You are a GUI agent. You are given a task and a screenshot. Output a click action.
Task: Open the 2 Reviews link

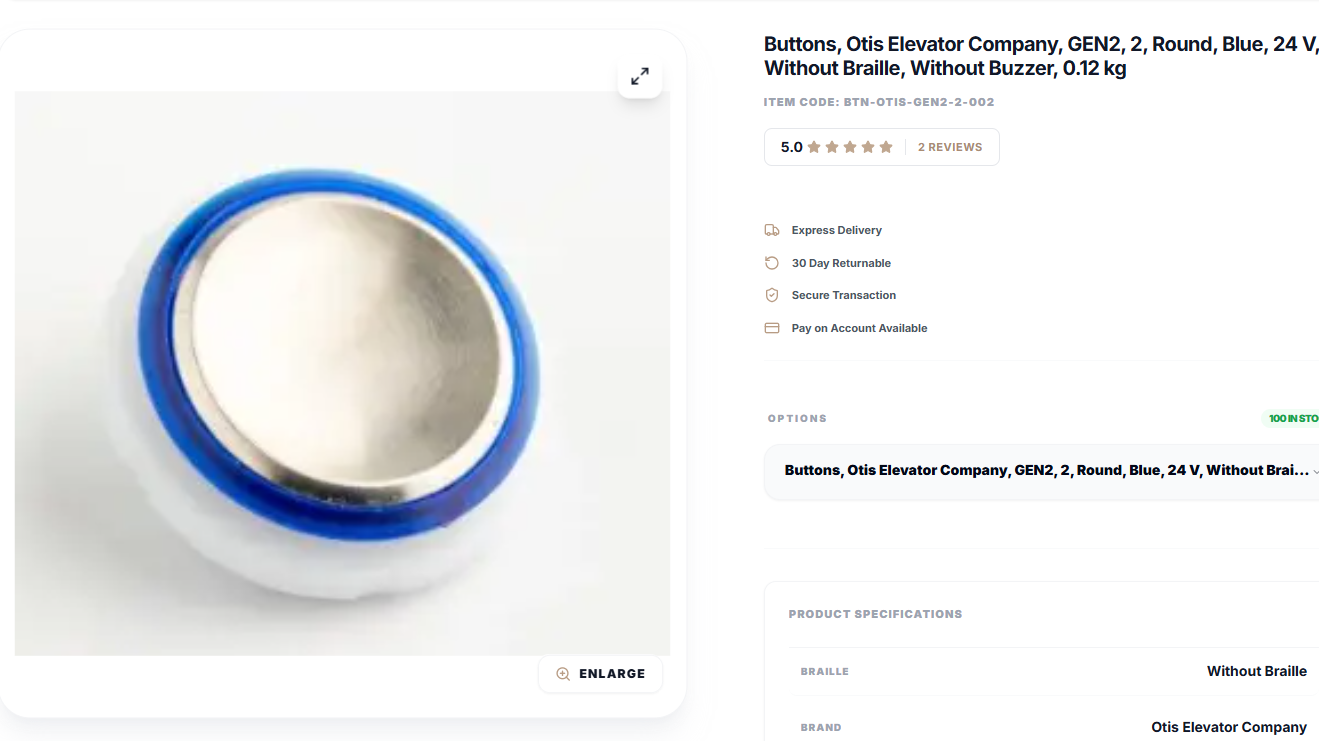950,147
